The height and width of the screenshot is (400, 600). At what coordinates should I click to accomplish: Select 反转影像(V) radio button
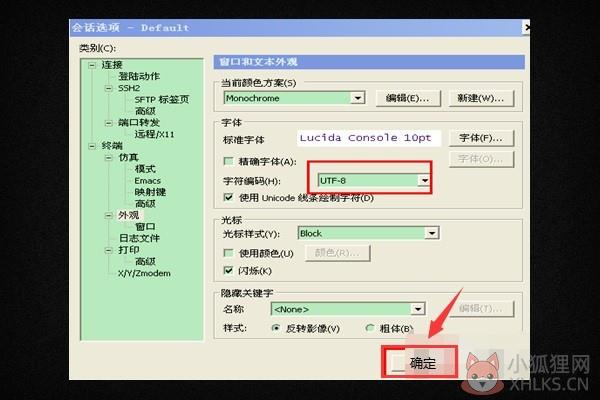click(276, 328)
